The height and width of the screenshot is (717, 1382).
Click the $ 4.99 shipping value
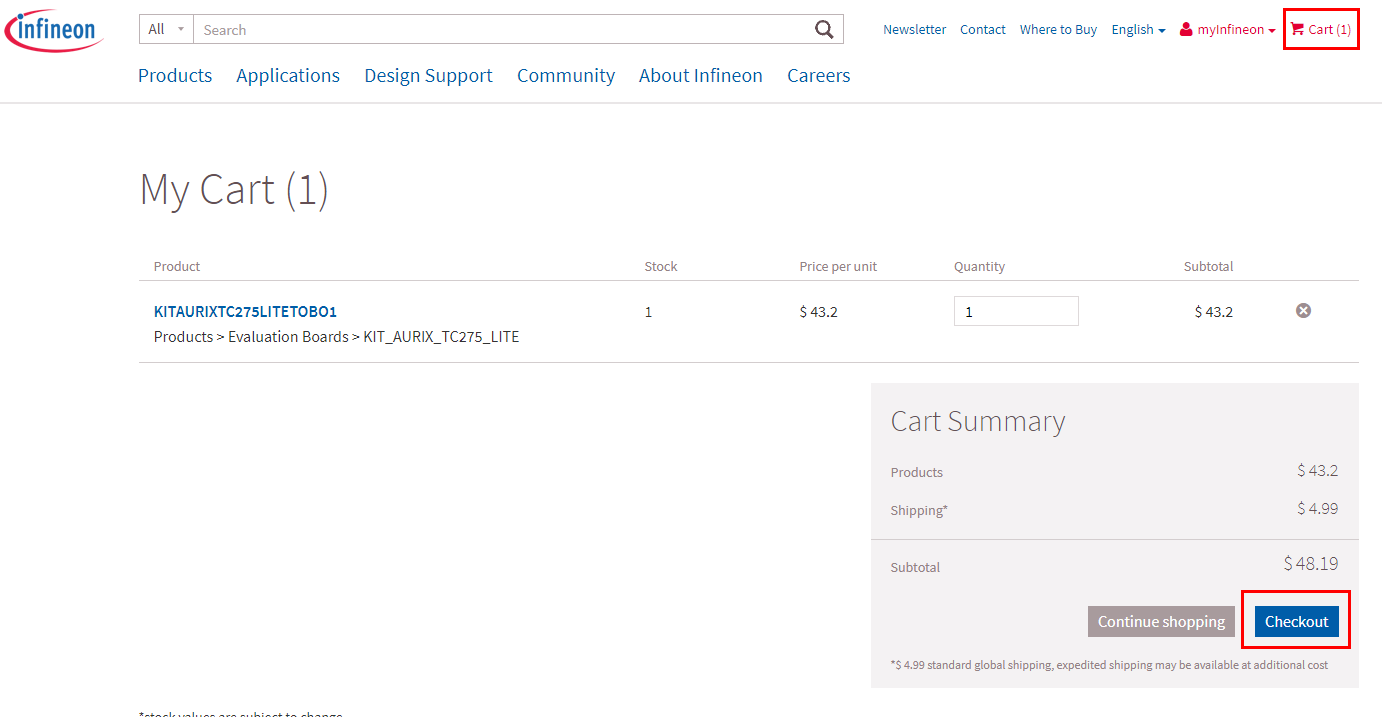1317,509
